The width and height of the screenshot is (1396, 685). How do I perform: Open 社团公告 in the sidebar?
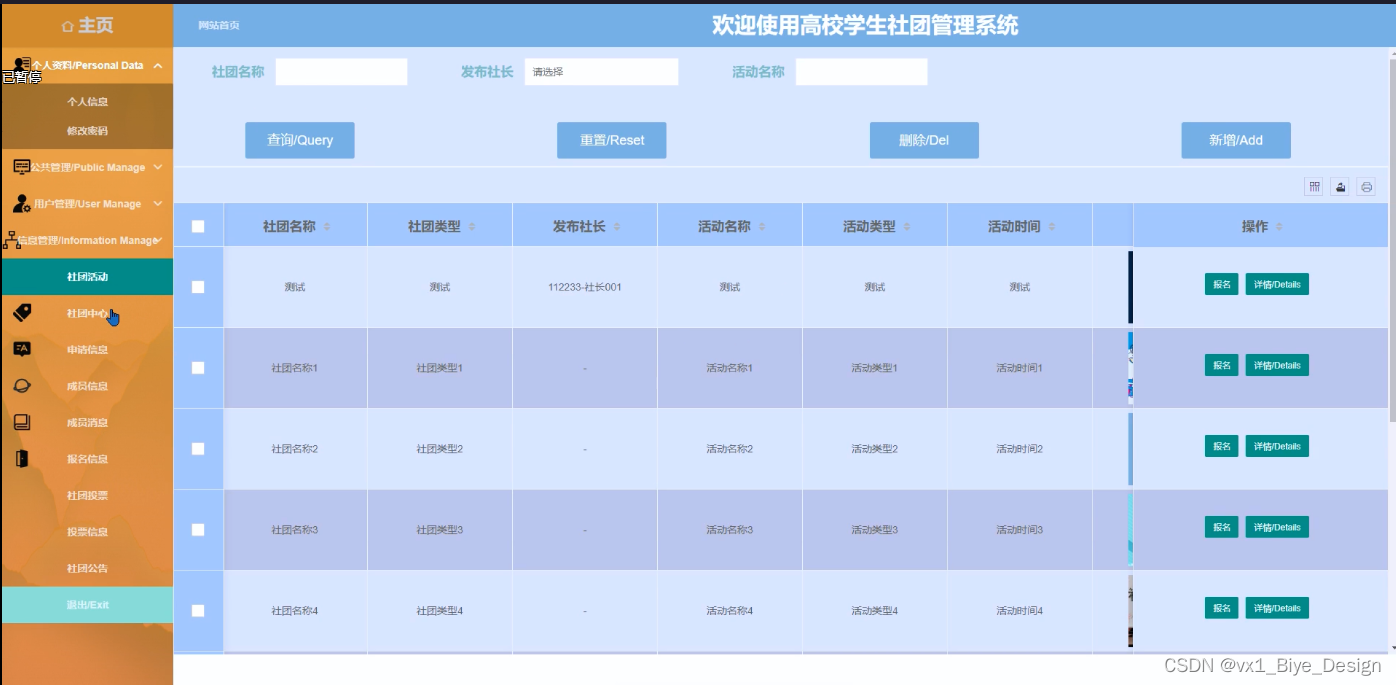pos(87,568)
